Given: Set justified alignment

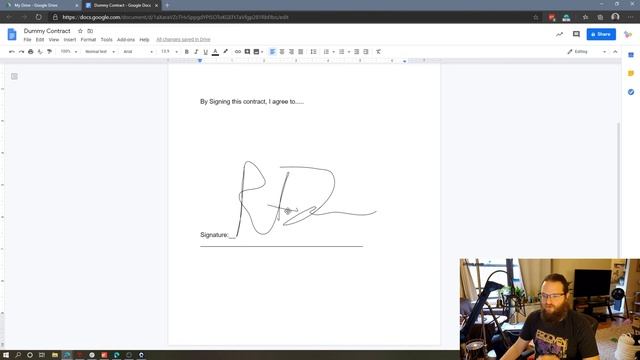Looking at the screenshot, I should pos(301,52).
